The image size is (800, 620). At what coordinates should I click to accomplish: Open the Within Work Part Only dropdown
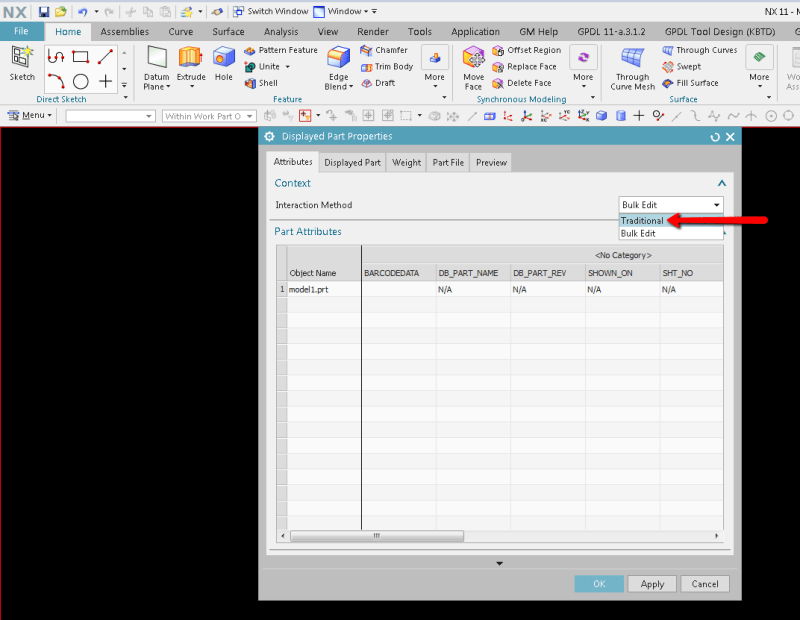pyautogui.click(x=209, y=116)
